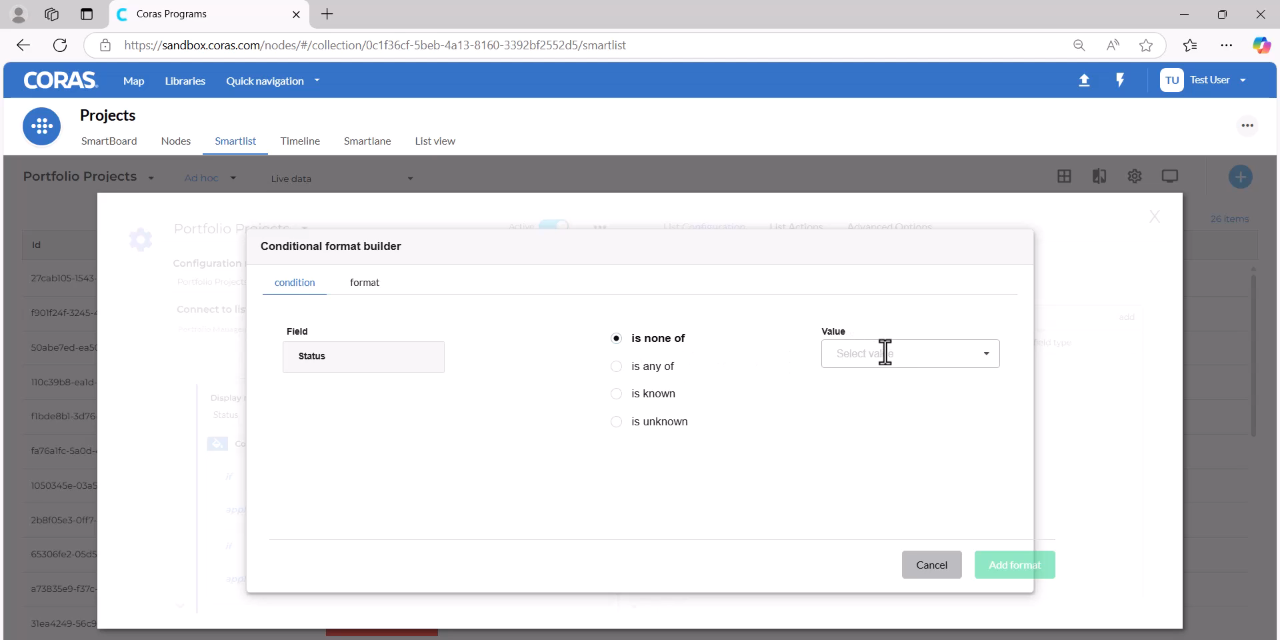Open the Nodes tab
Screen dimensions: 1280x640
(176, 141)
